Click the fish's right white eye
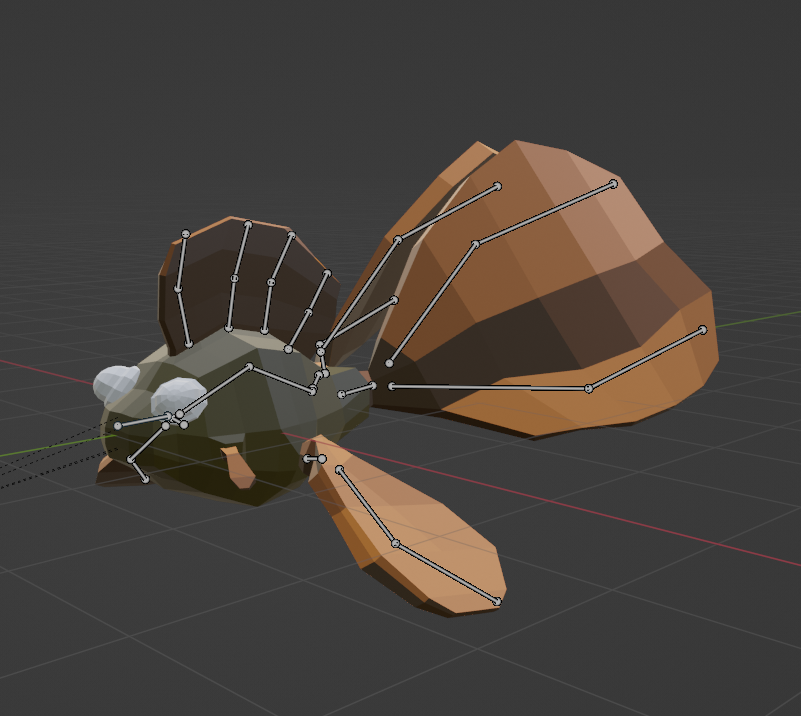Viewport: 801px width, 716px height. (x=183, y=393)
